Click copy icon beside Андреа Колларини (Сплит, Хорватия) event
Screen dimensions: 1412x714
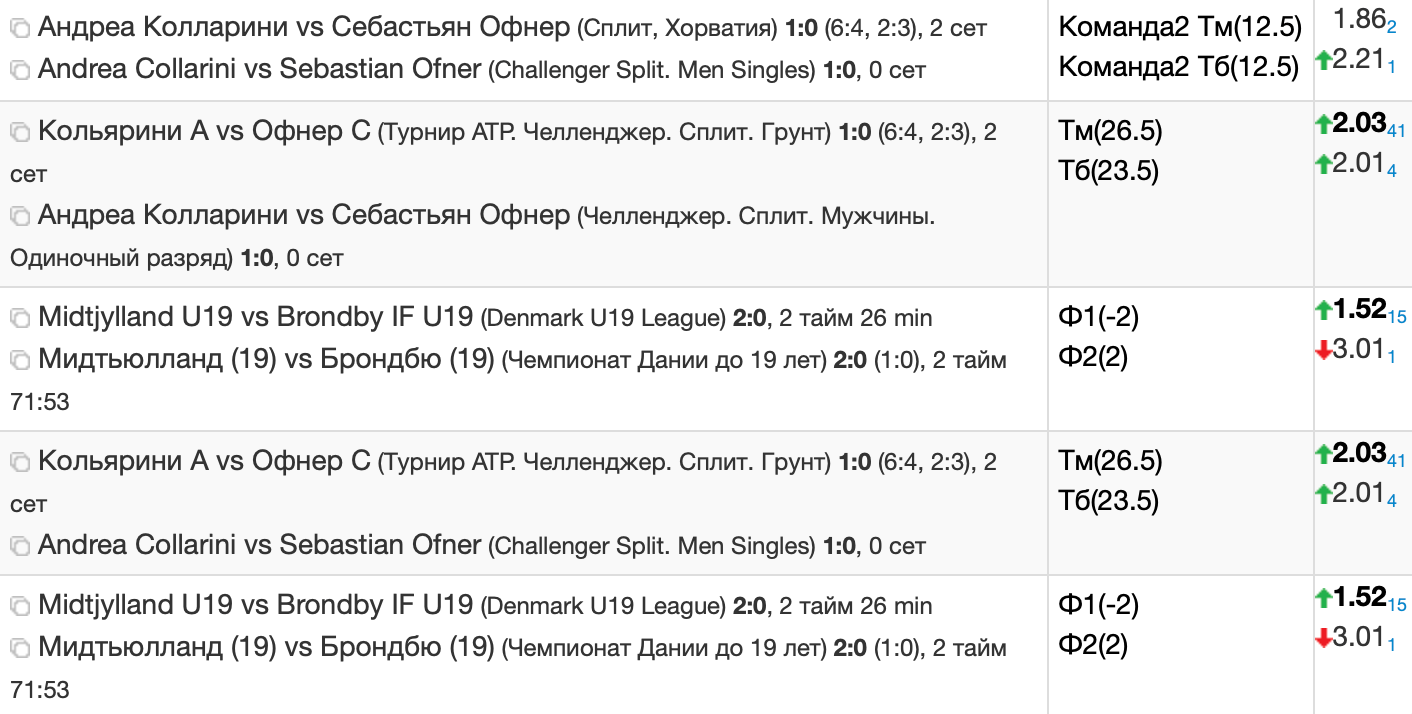click(x=19, y=28)
